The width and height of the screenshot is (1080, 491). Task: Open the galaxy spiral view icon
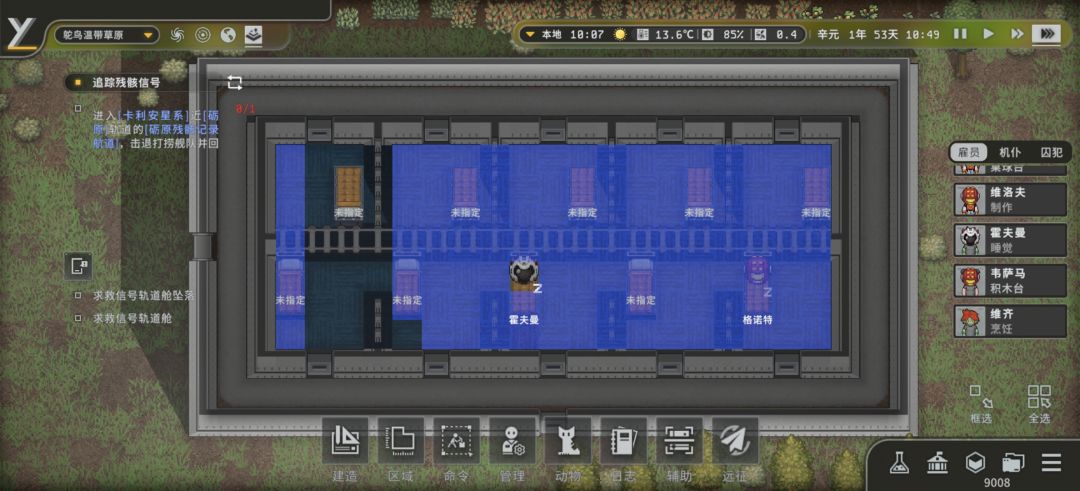[177, 35]
